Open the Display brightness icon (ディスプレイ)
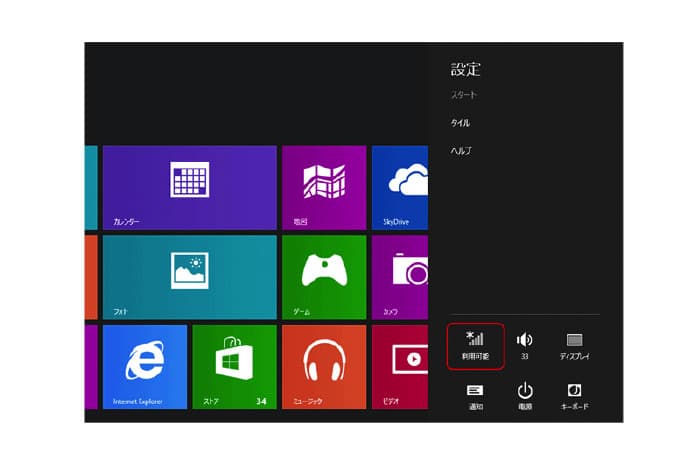Image resolution: width=700 pixels, height=467 pixels. [575, 346]
